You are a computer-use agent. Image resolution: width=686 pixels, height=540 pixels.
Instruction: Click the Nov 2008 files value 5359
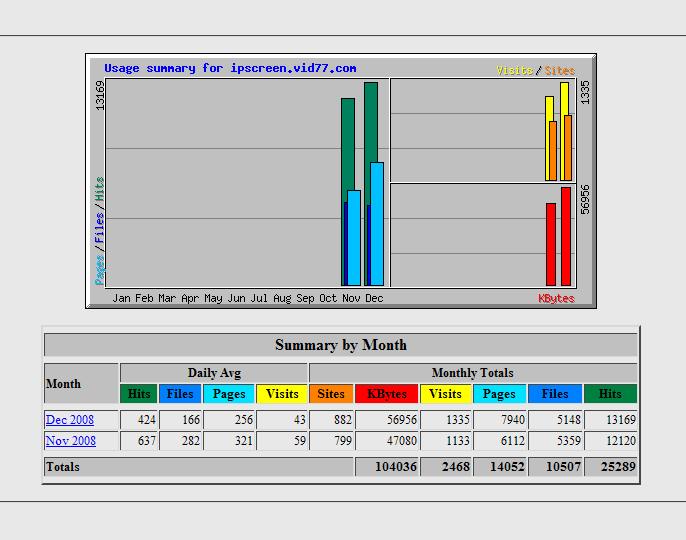tap(569, 441)
